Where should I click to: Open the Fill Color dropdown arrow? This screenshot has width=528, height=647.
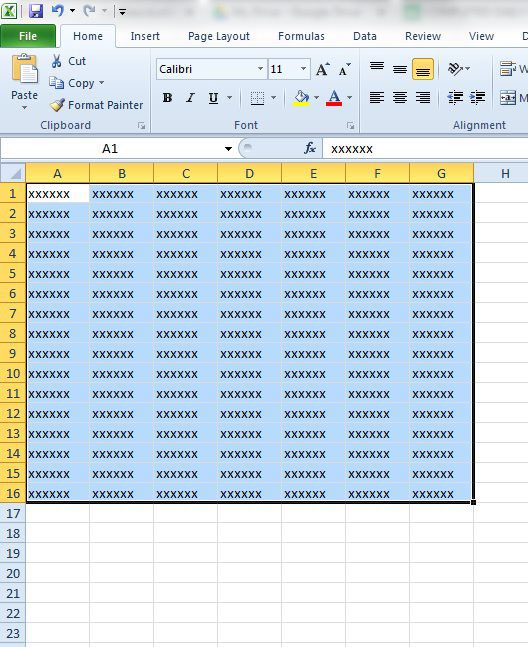[x=316, y=98]
